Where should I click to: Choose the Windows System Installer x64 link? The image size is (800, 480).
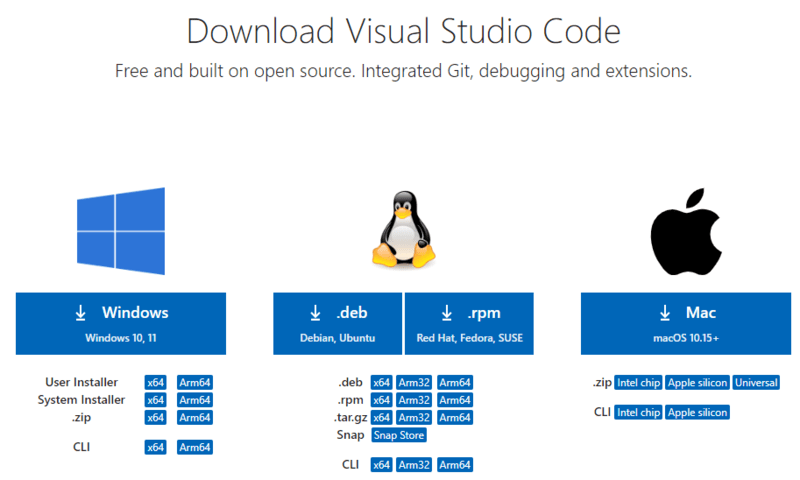click(x=155, y=400)
